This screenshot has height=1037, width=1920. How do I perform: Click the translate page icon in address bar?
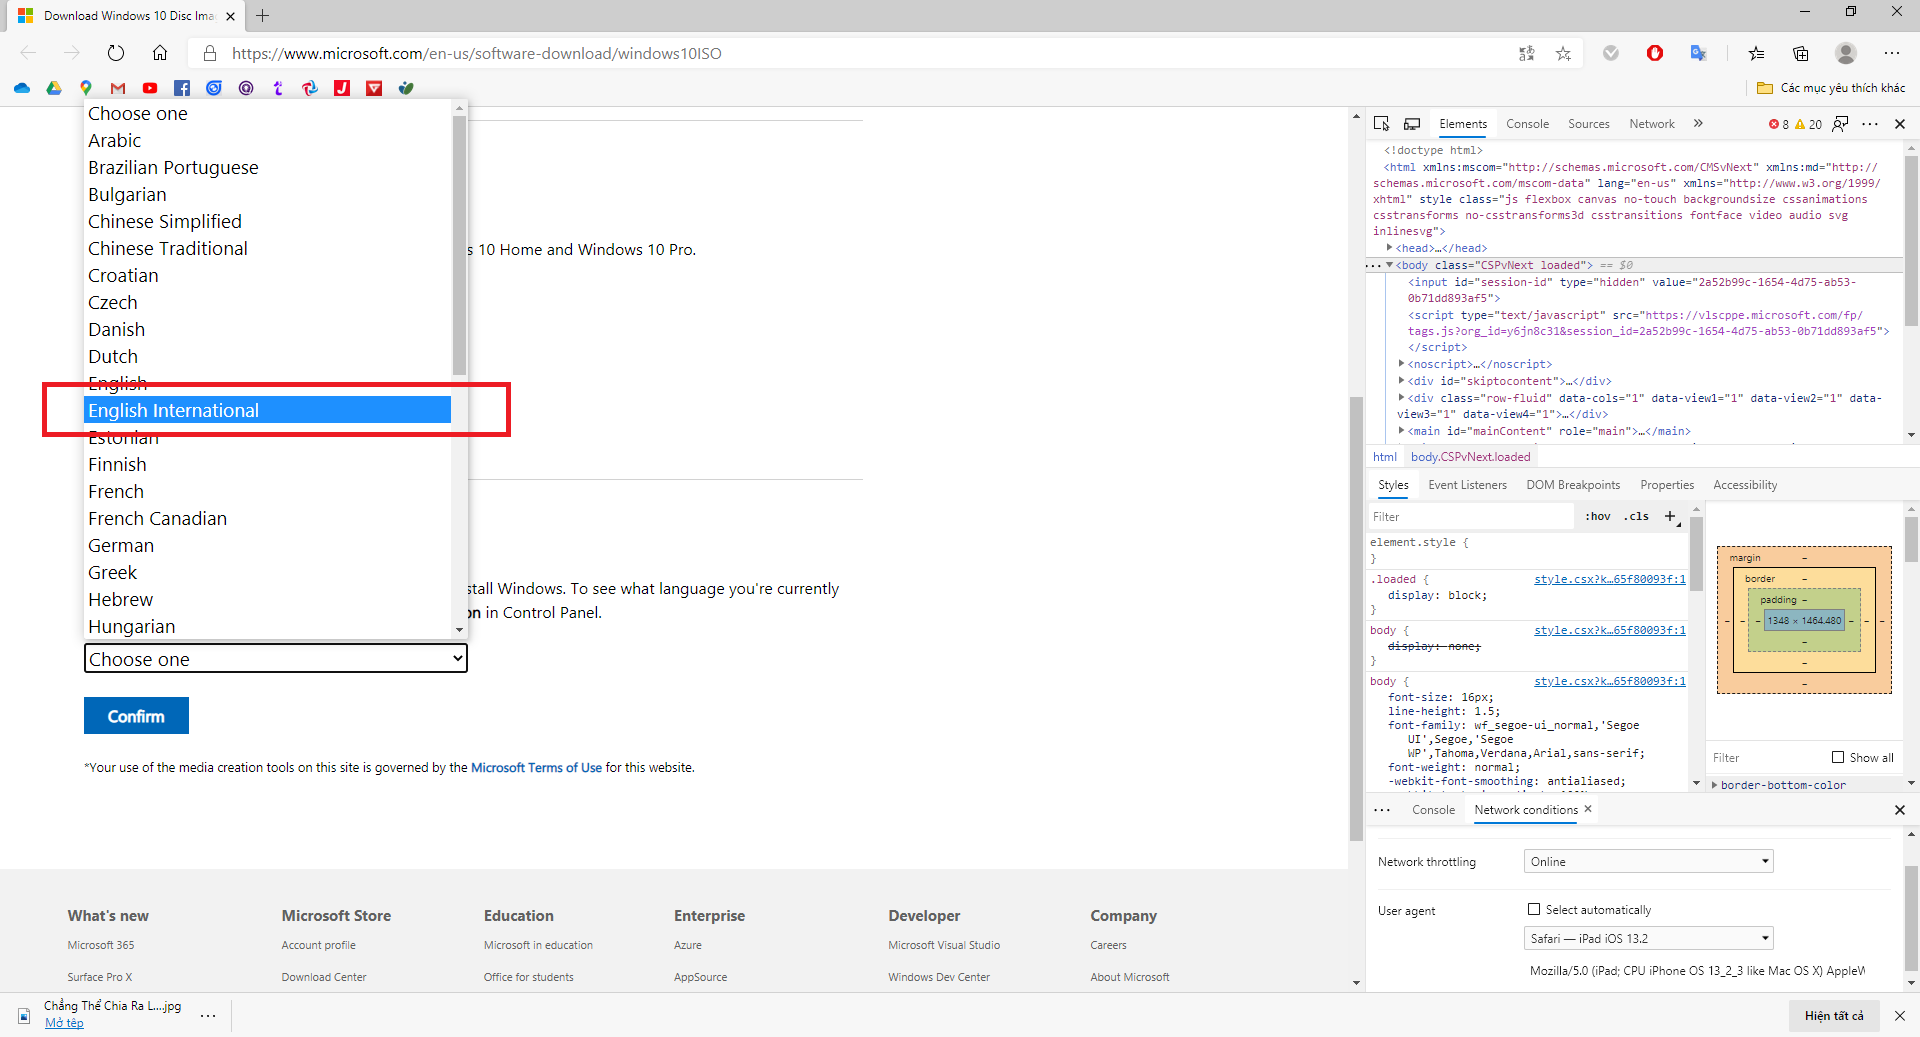tap(1527, 54)
